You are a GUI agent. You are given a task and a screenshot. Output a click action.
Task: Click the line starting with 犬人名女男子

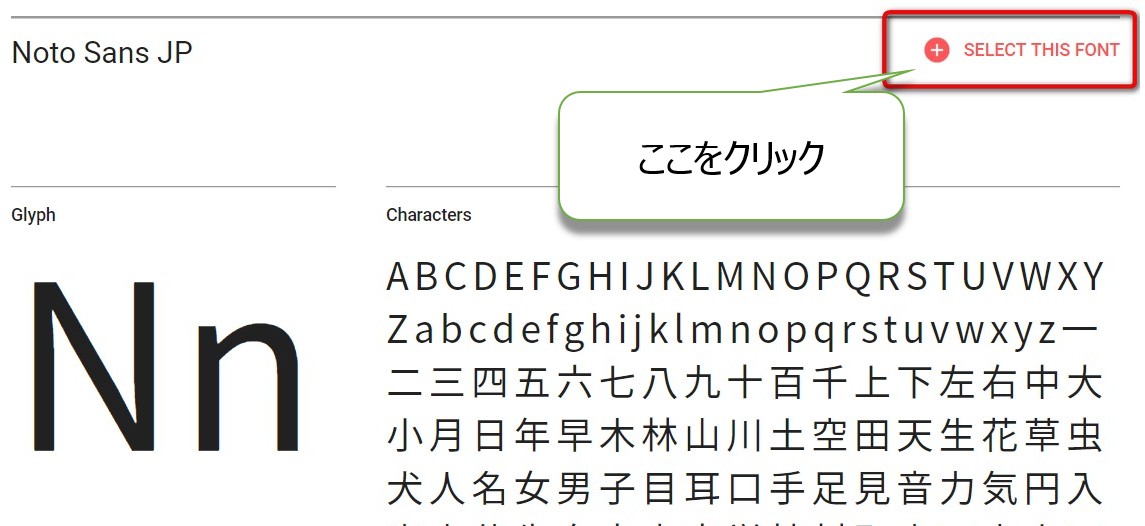click(x=745, y=489)
